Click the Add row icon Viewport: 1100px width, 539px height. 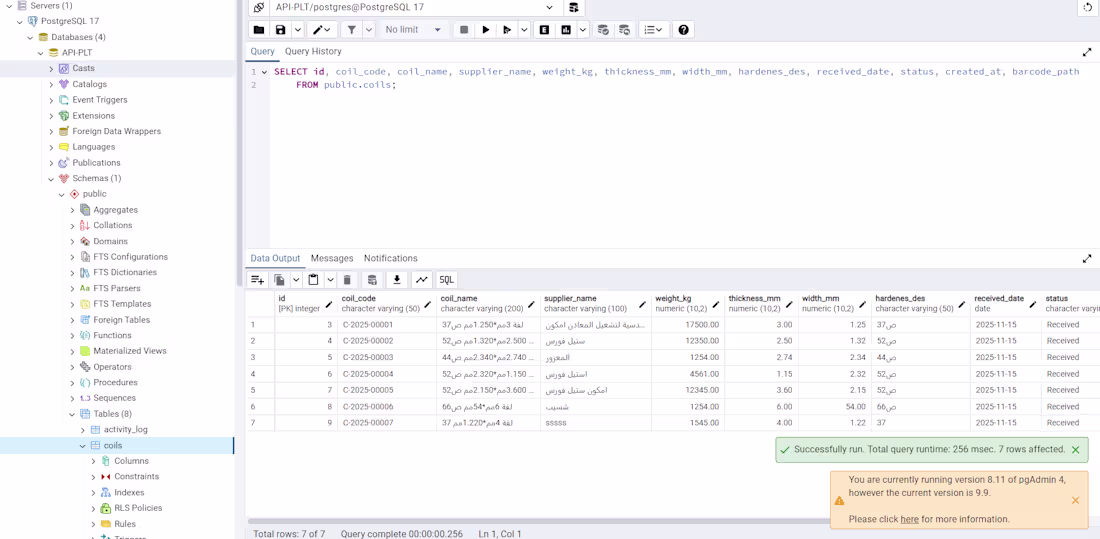point(257,279)
